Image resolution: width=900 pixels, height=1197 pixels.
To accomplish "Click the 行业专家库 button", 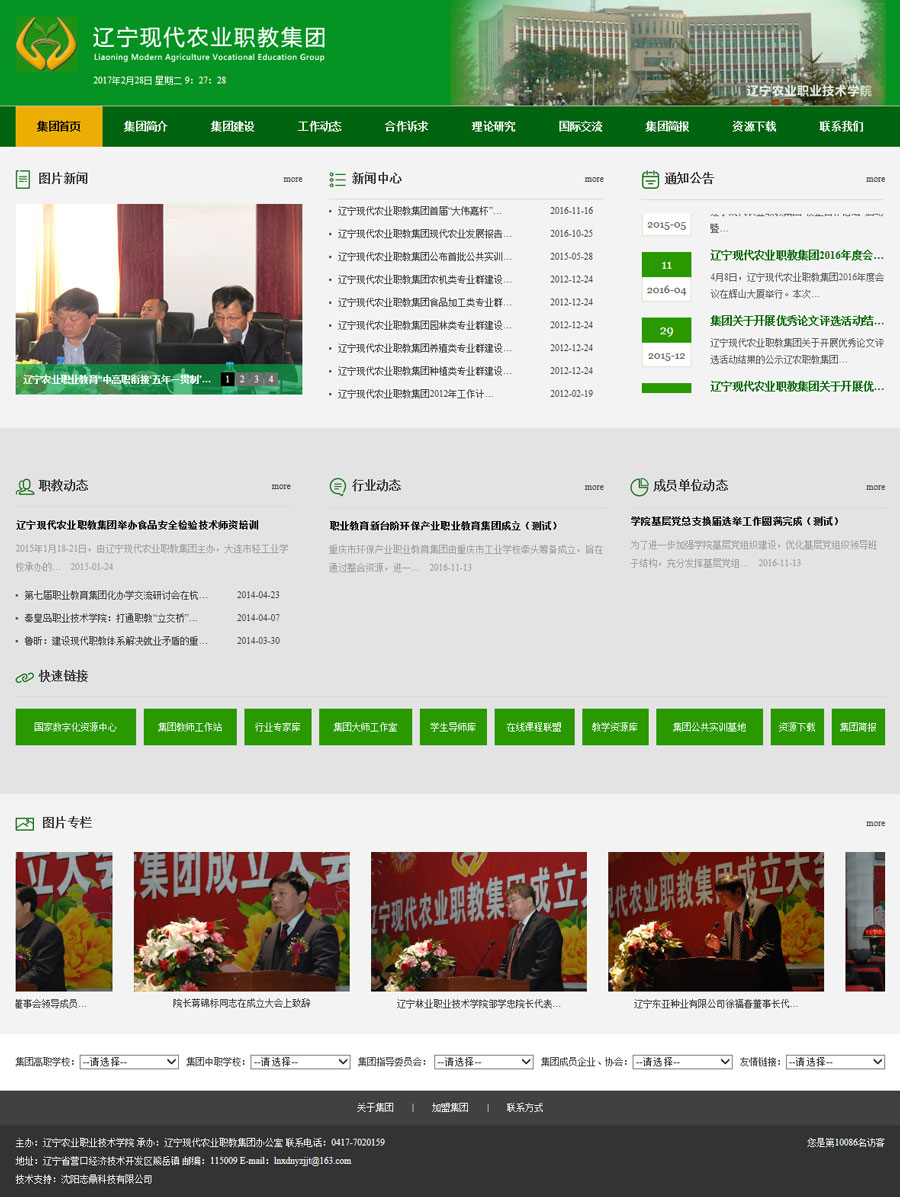I will [x=278, y=727].
